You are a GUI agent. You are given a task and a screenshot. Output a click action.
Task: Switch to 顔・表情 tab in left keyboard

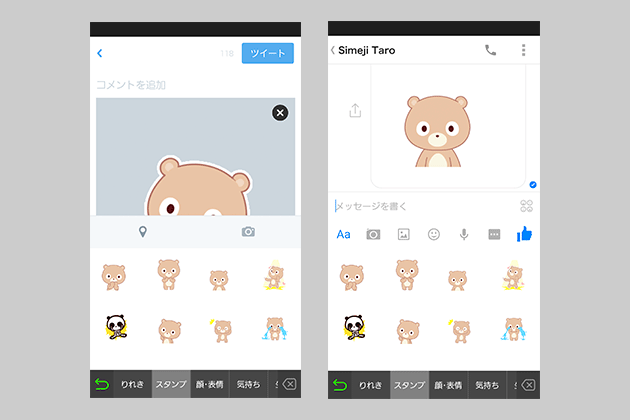pos(210,384)
